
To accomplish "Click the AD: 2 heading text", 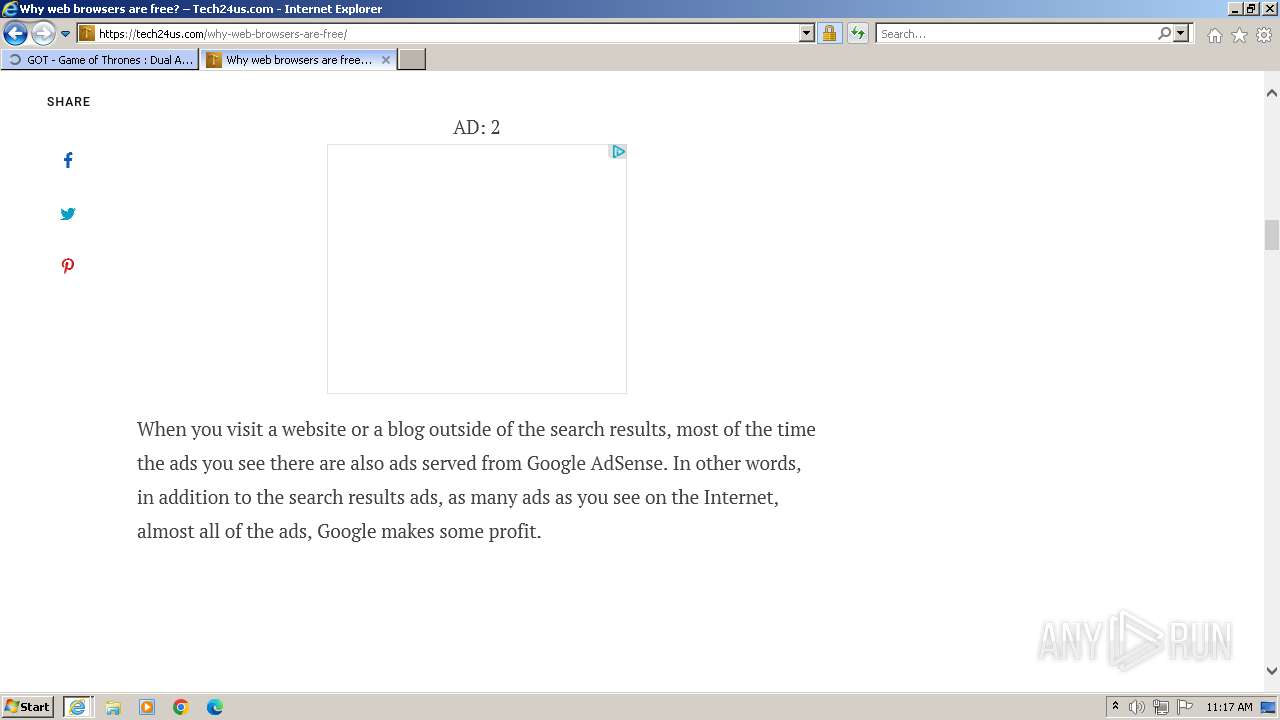I will point(477,127).
